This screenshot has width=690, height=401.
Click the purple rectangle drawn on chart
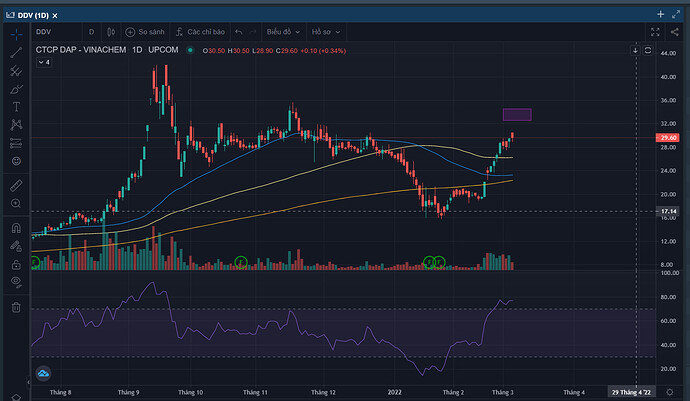coord(516,114)
